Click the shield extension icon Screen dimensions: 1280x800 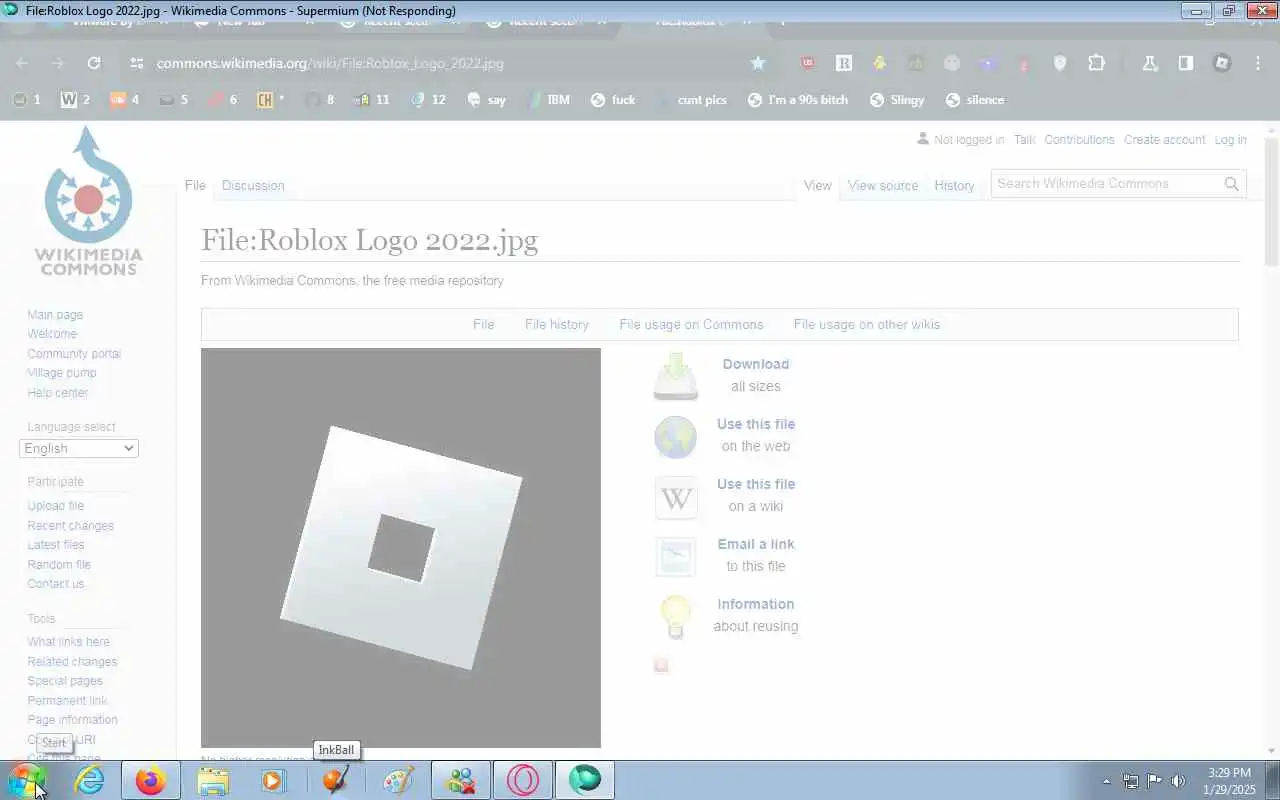pyautogui.click(x=1060, y=63)
